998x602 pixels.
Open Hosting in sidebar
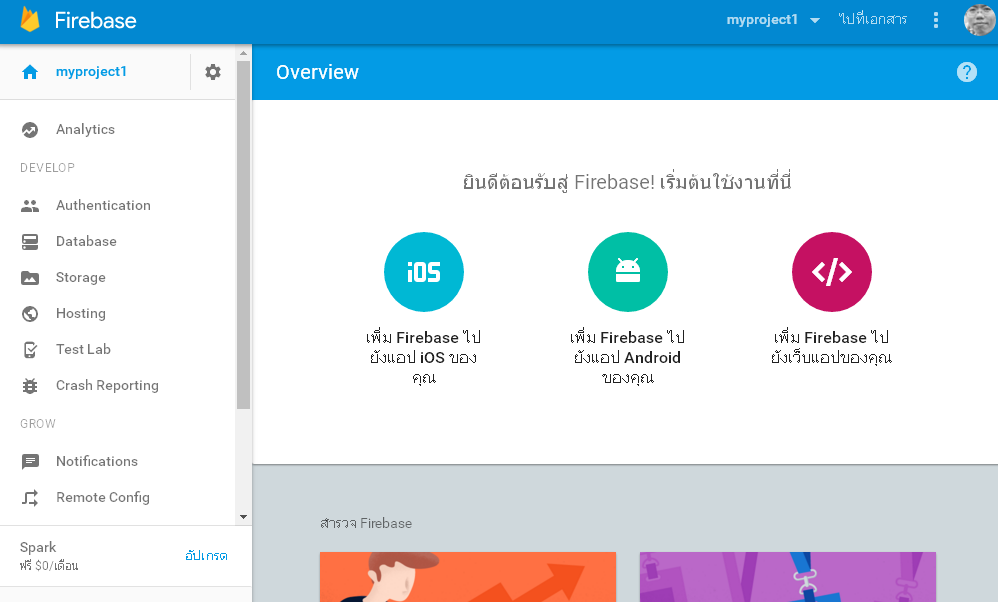[x=81, y=313]
